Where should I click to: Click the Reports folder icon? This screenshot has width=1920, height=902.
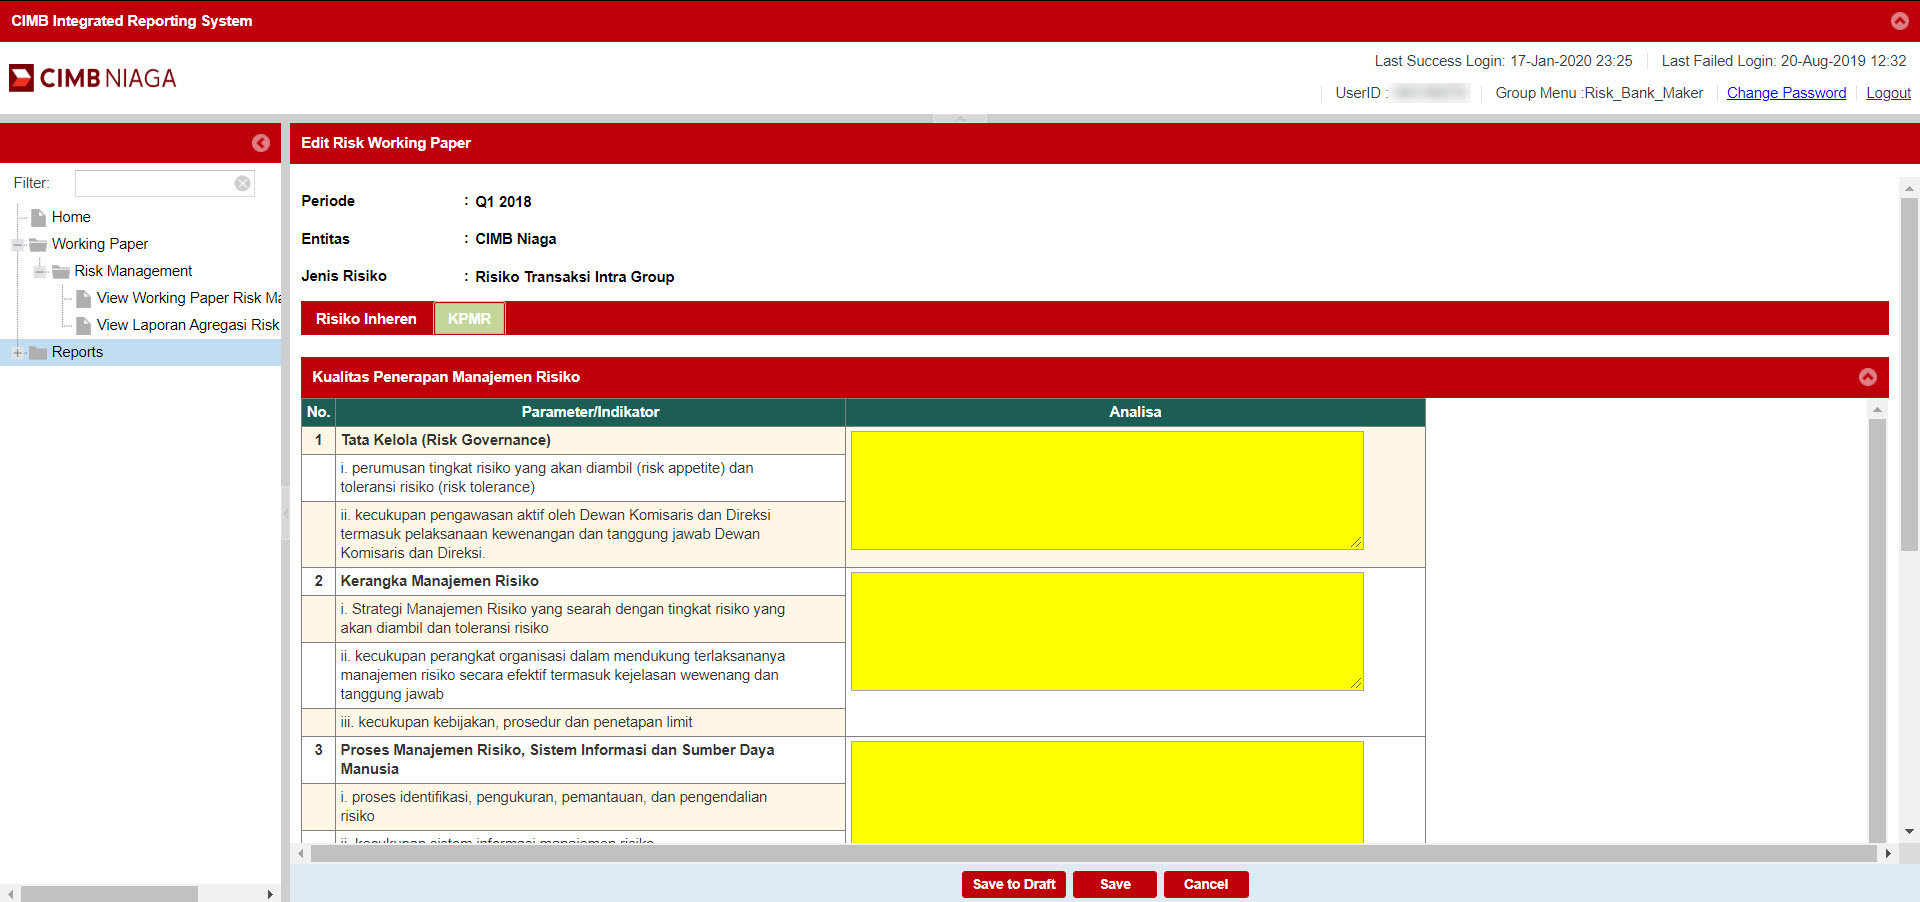tap(39, 352)
